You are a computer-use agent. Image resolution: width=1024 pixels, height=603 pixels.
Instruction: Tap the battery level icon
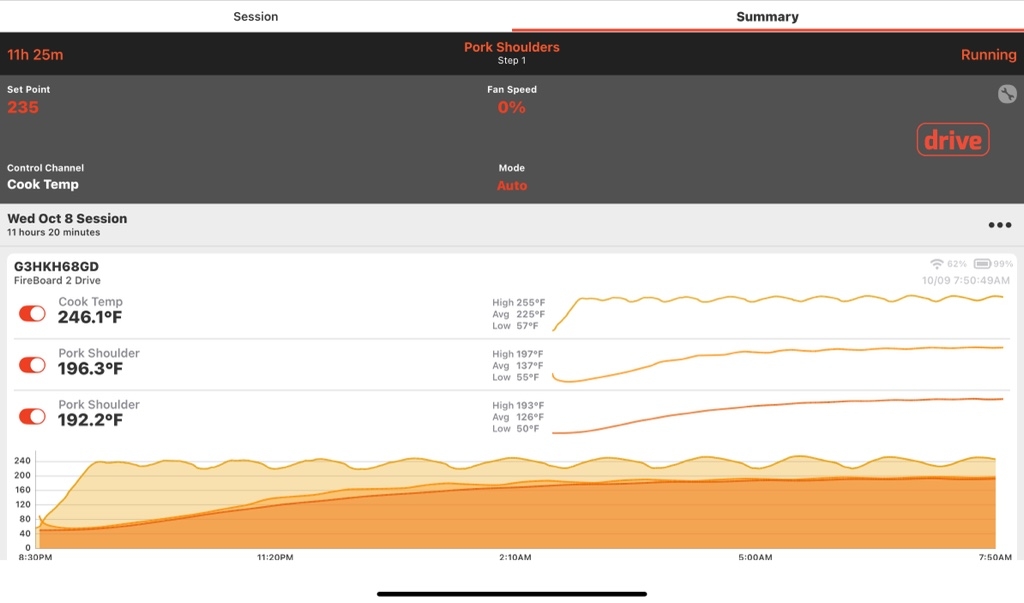[x=982, y=264]
